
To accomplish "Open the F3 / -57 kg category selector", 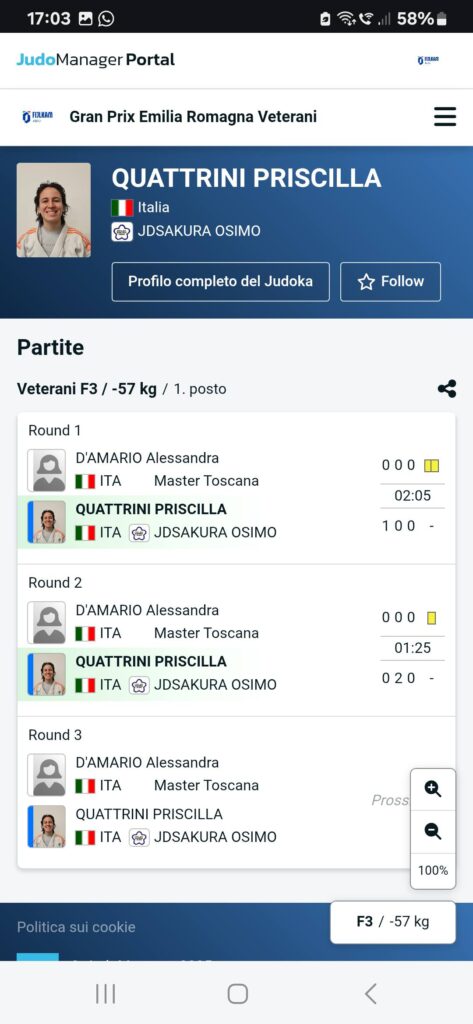I will tap(393, 921).
